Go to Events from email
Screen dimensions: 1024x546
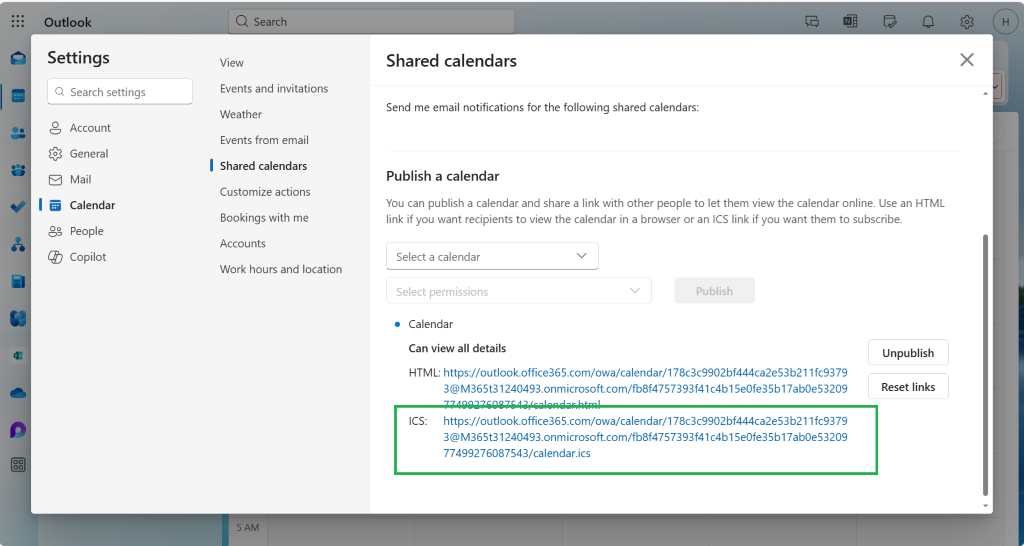[x=264, y=140]
